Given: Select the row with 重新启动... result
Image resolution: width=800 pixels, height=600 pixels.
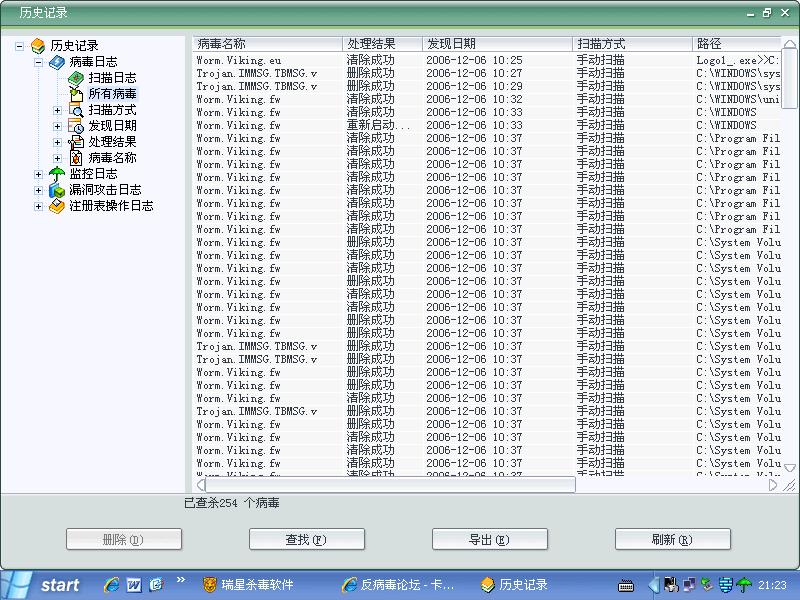Looking at the screenshot, I should (487, 126).
